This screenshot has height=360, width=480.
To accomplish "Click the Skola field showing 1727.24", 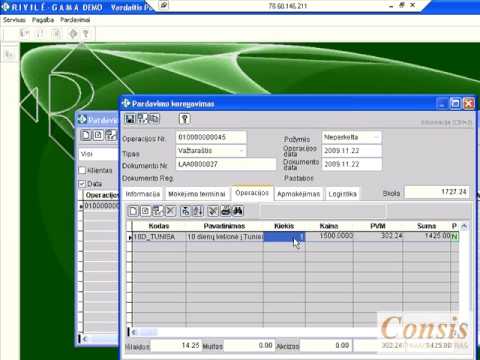I will [437, 192].
